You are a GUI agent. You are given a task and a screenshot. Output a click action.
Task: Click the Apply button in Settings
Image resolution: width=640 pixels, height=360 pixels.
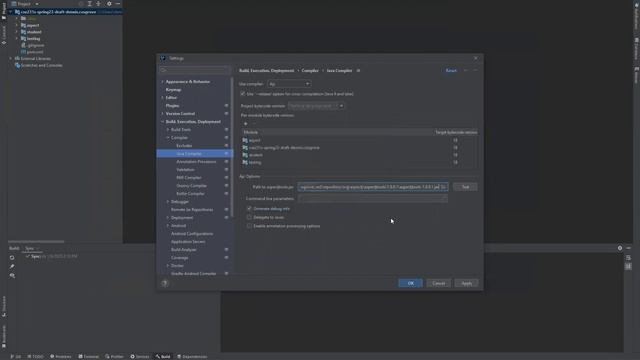coord(467,283)
